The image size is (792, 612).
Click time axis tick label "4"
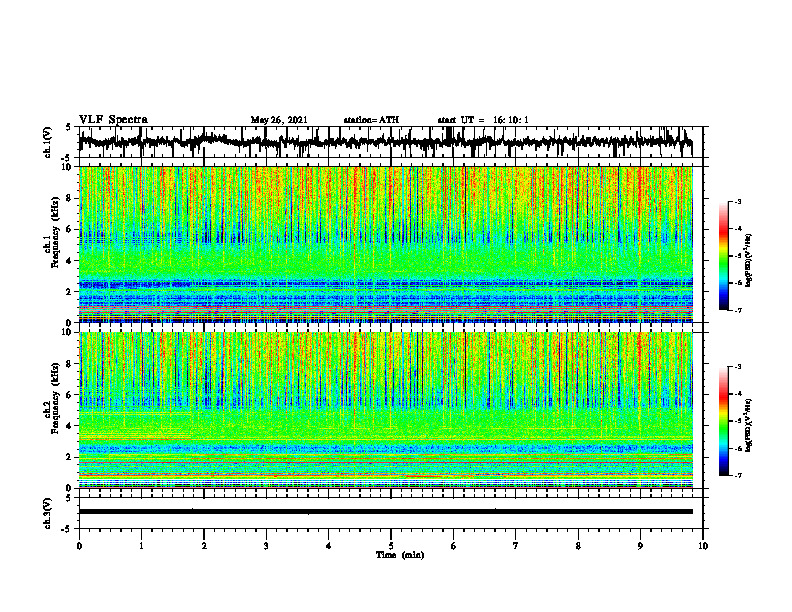[x=329, y=546]
